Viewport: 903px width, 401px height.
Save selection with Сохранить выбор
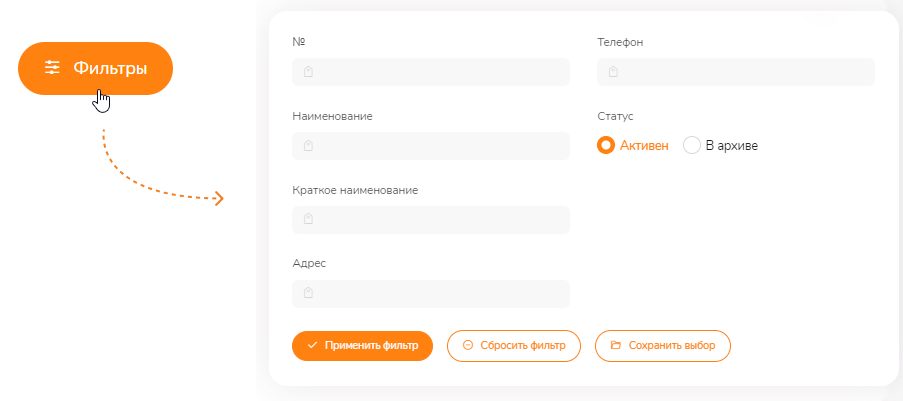pos(663,346)
